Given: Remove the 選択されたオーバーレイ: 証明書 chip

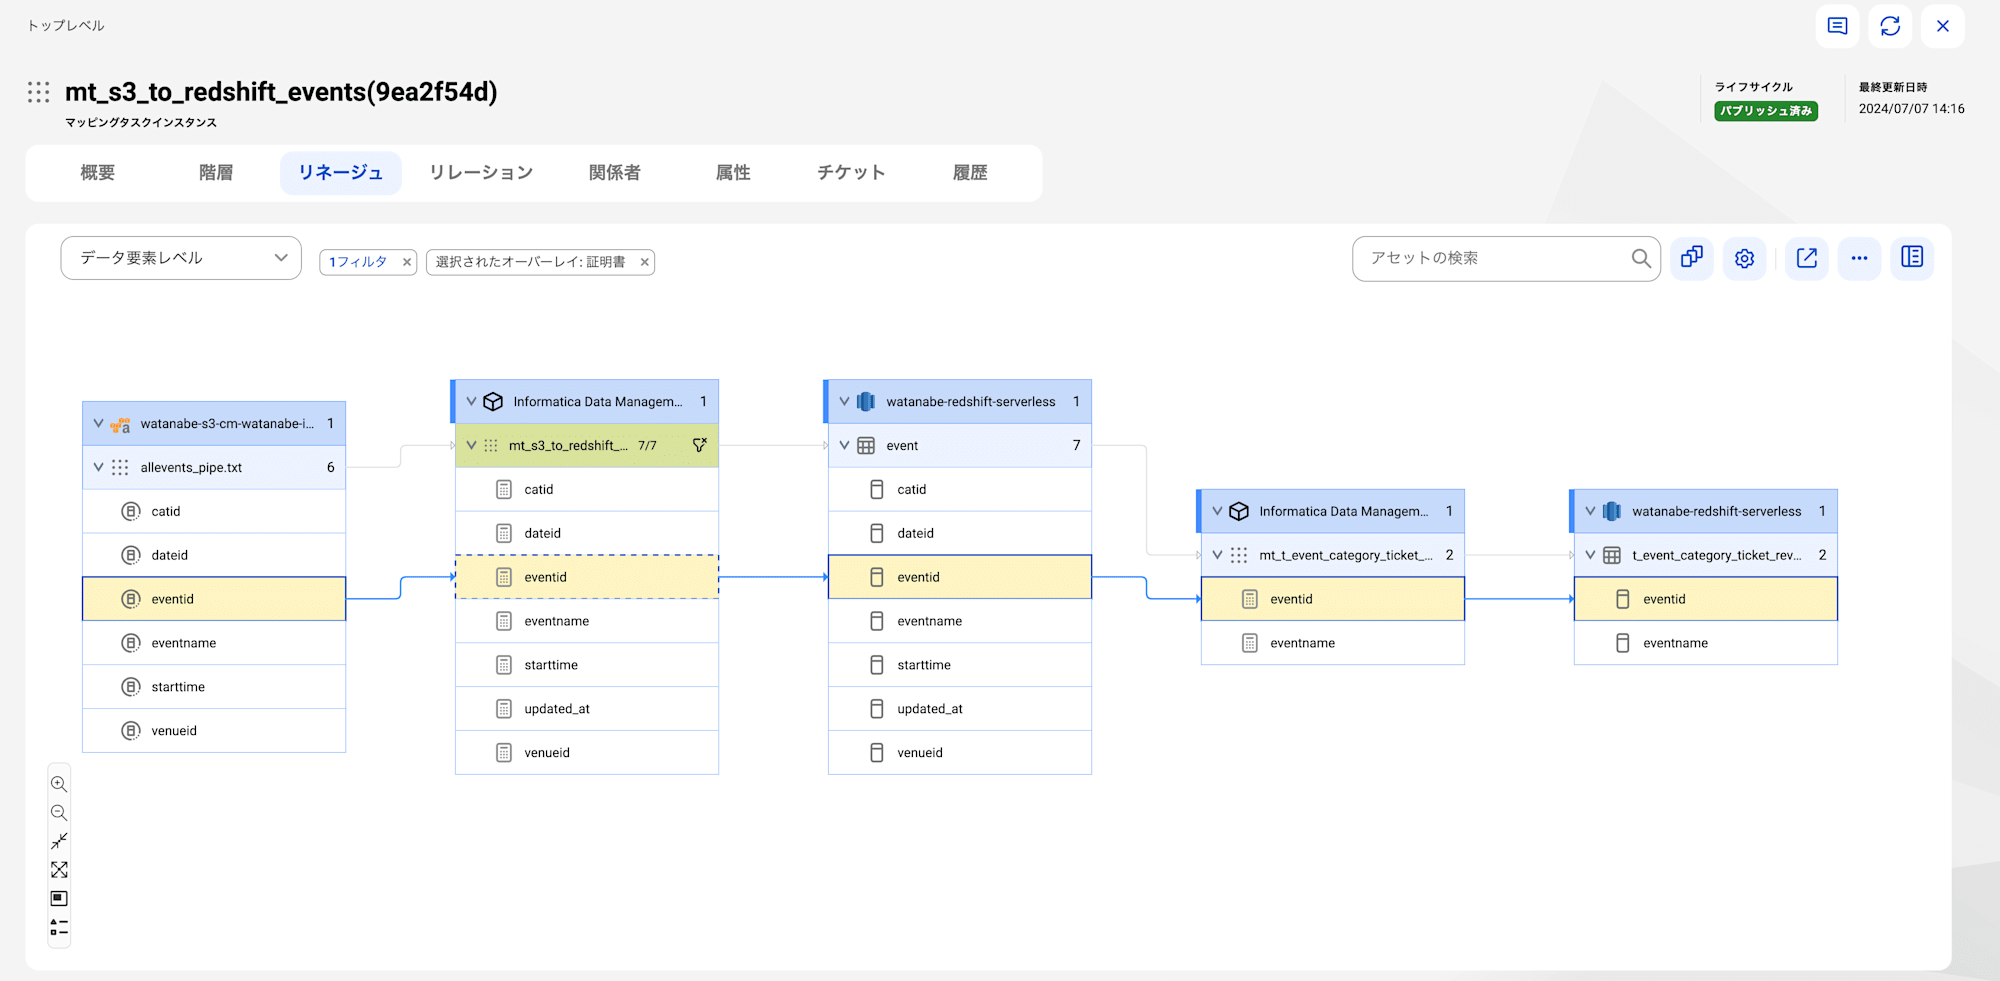Looking at the screenshot, I should (645, 262).
